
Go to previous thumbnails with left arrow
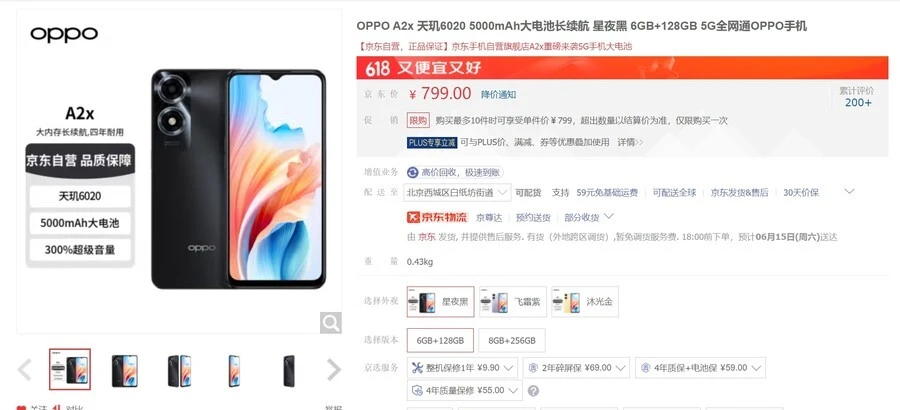[25, 370]
